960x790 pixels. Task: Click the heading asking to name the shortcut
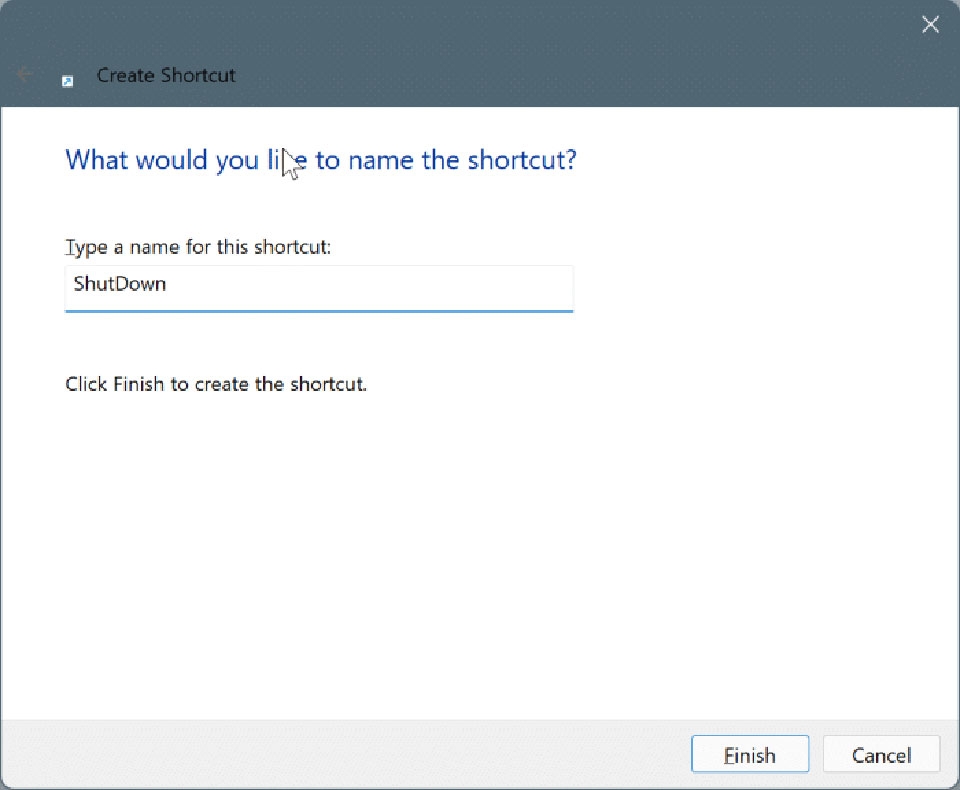click(x=320, y=160)
